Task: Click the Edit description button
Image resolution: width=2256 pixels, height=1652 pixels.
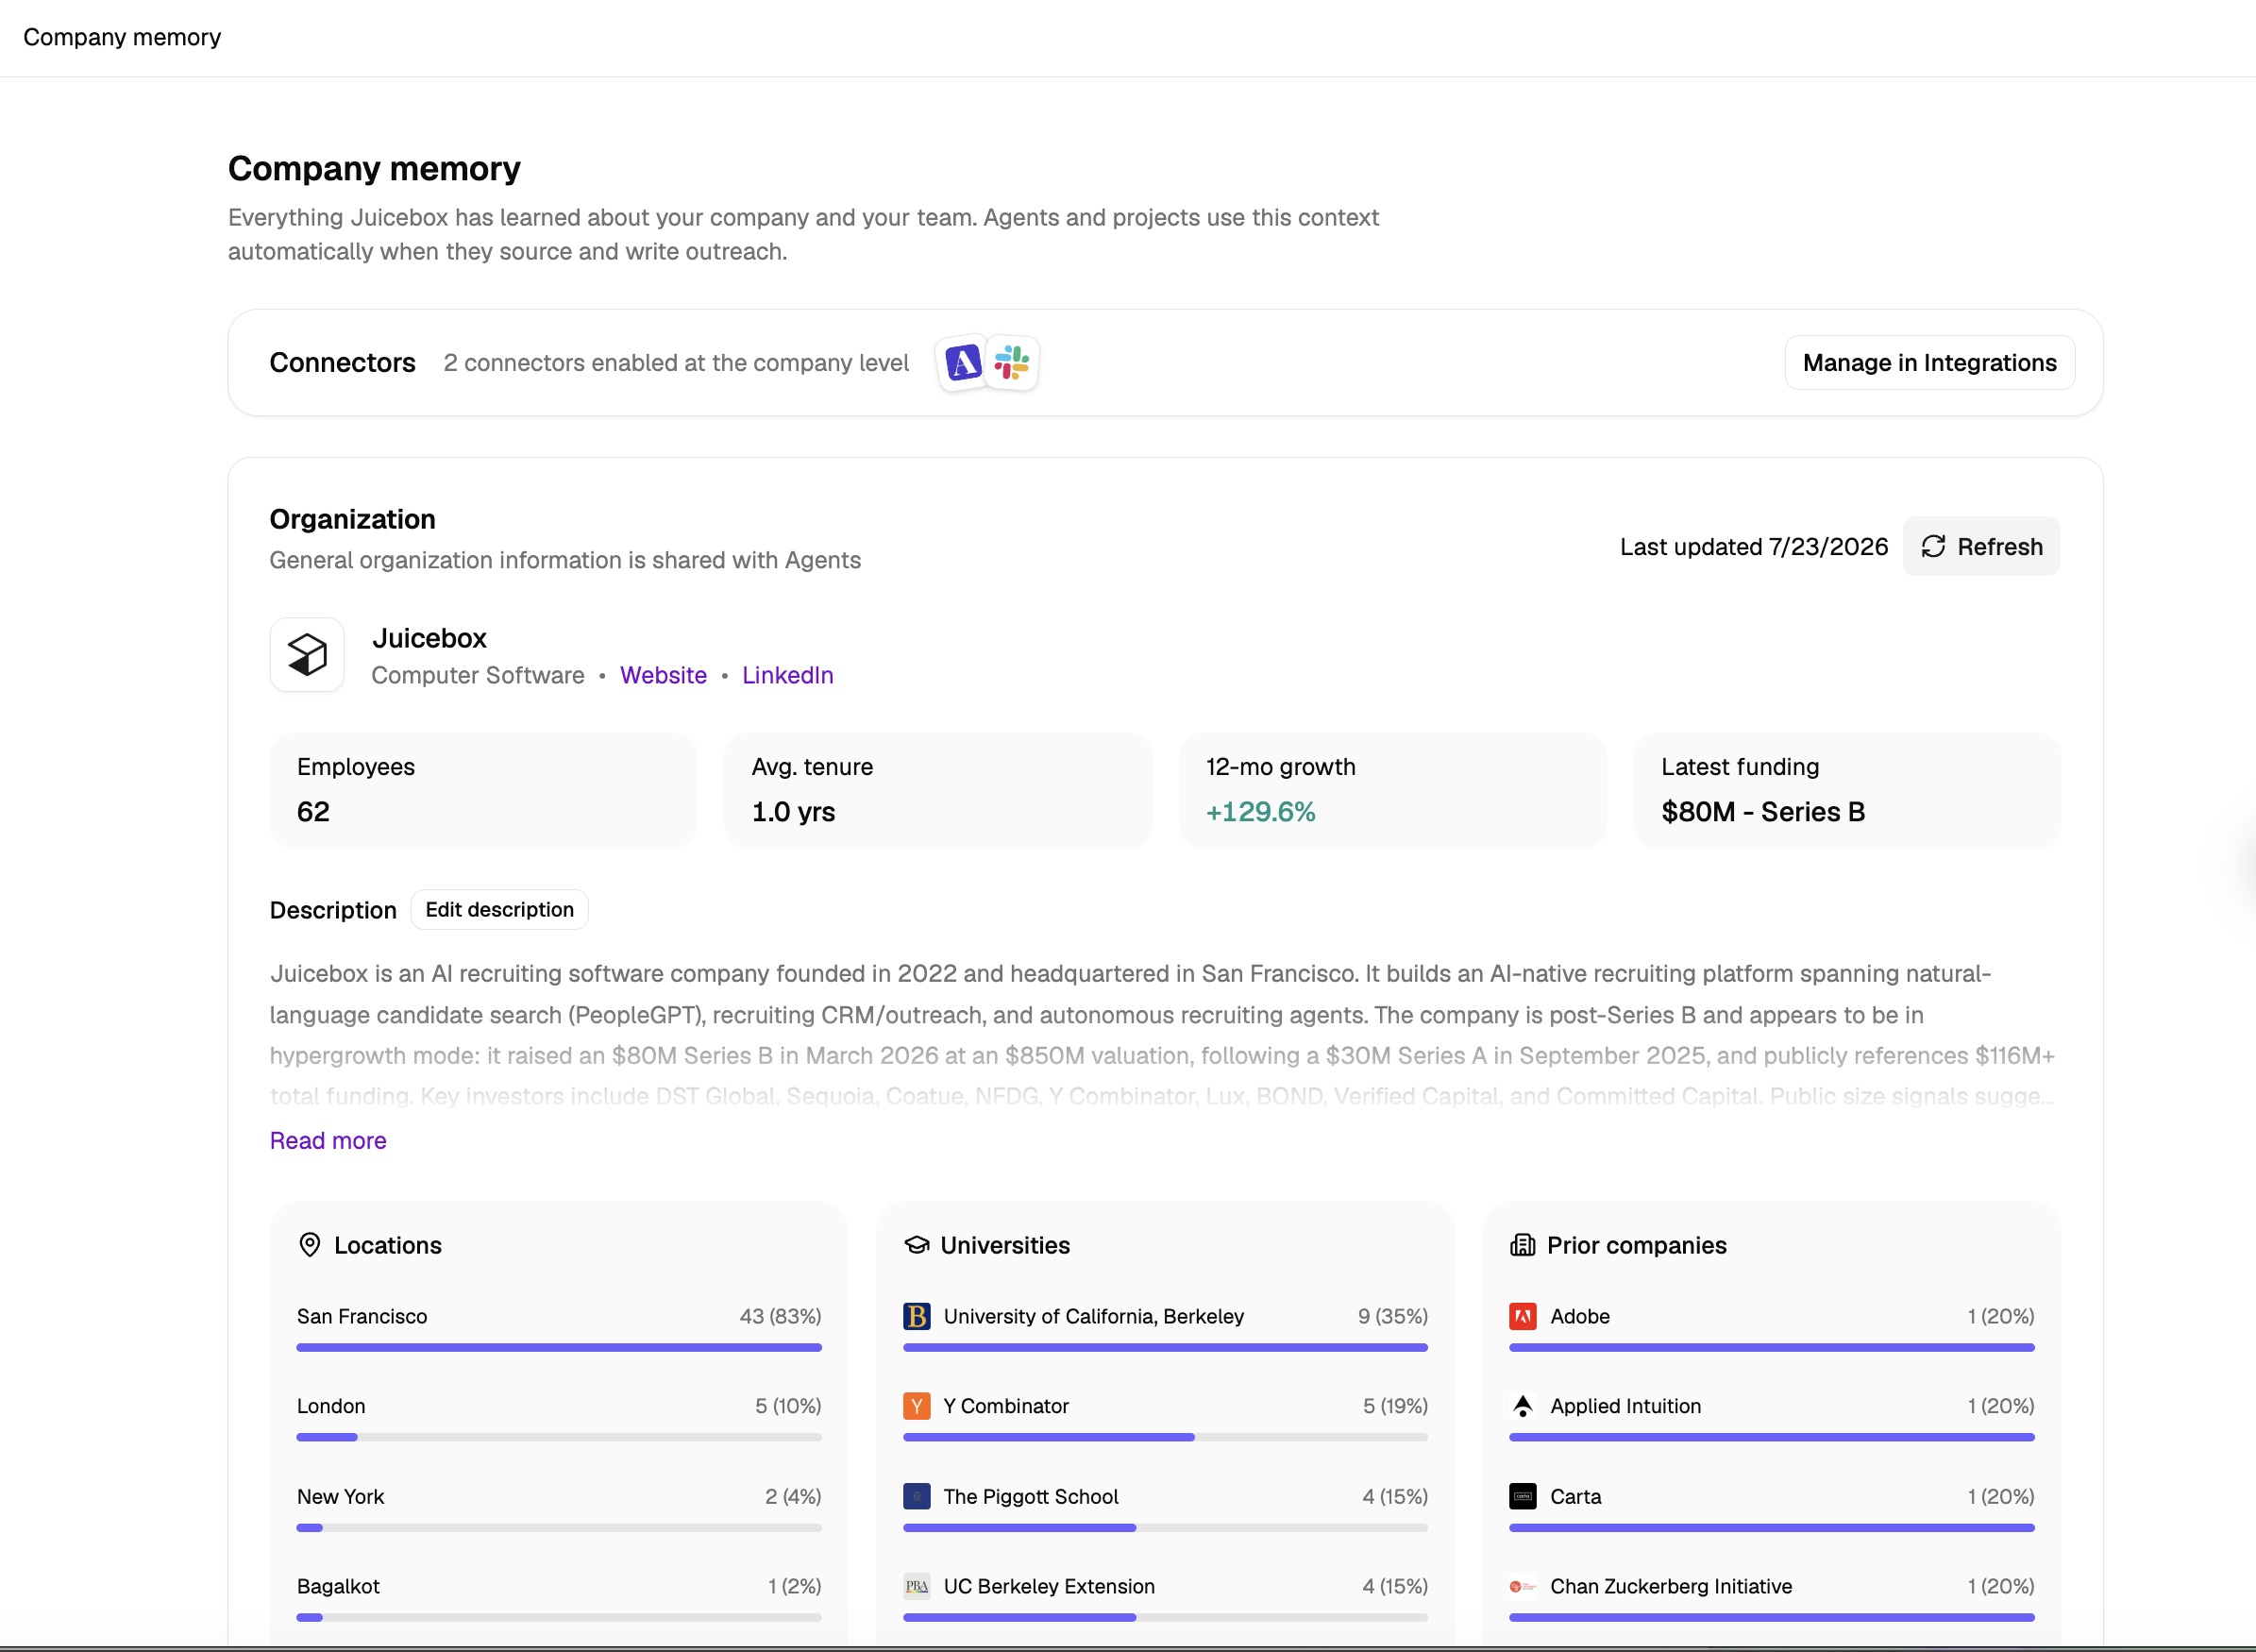Action: point(499,910)
